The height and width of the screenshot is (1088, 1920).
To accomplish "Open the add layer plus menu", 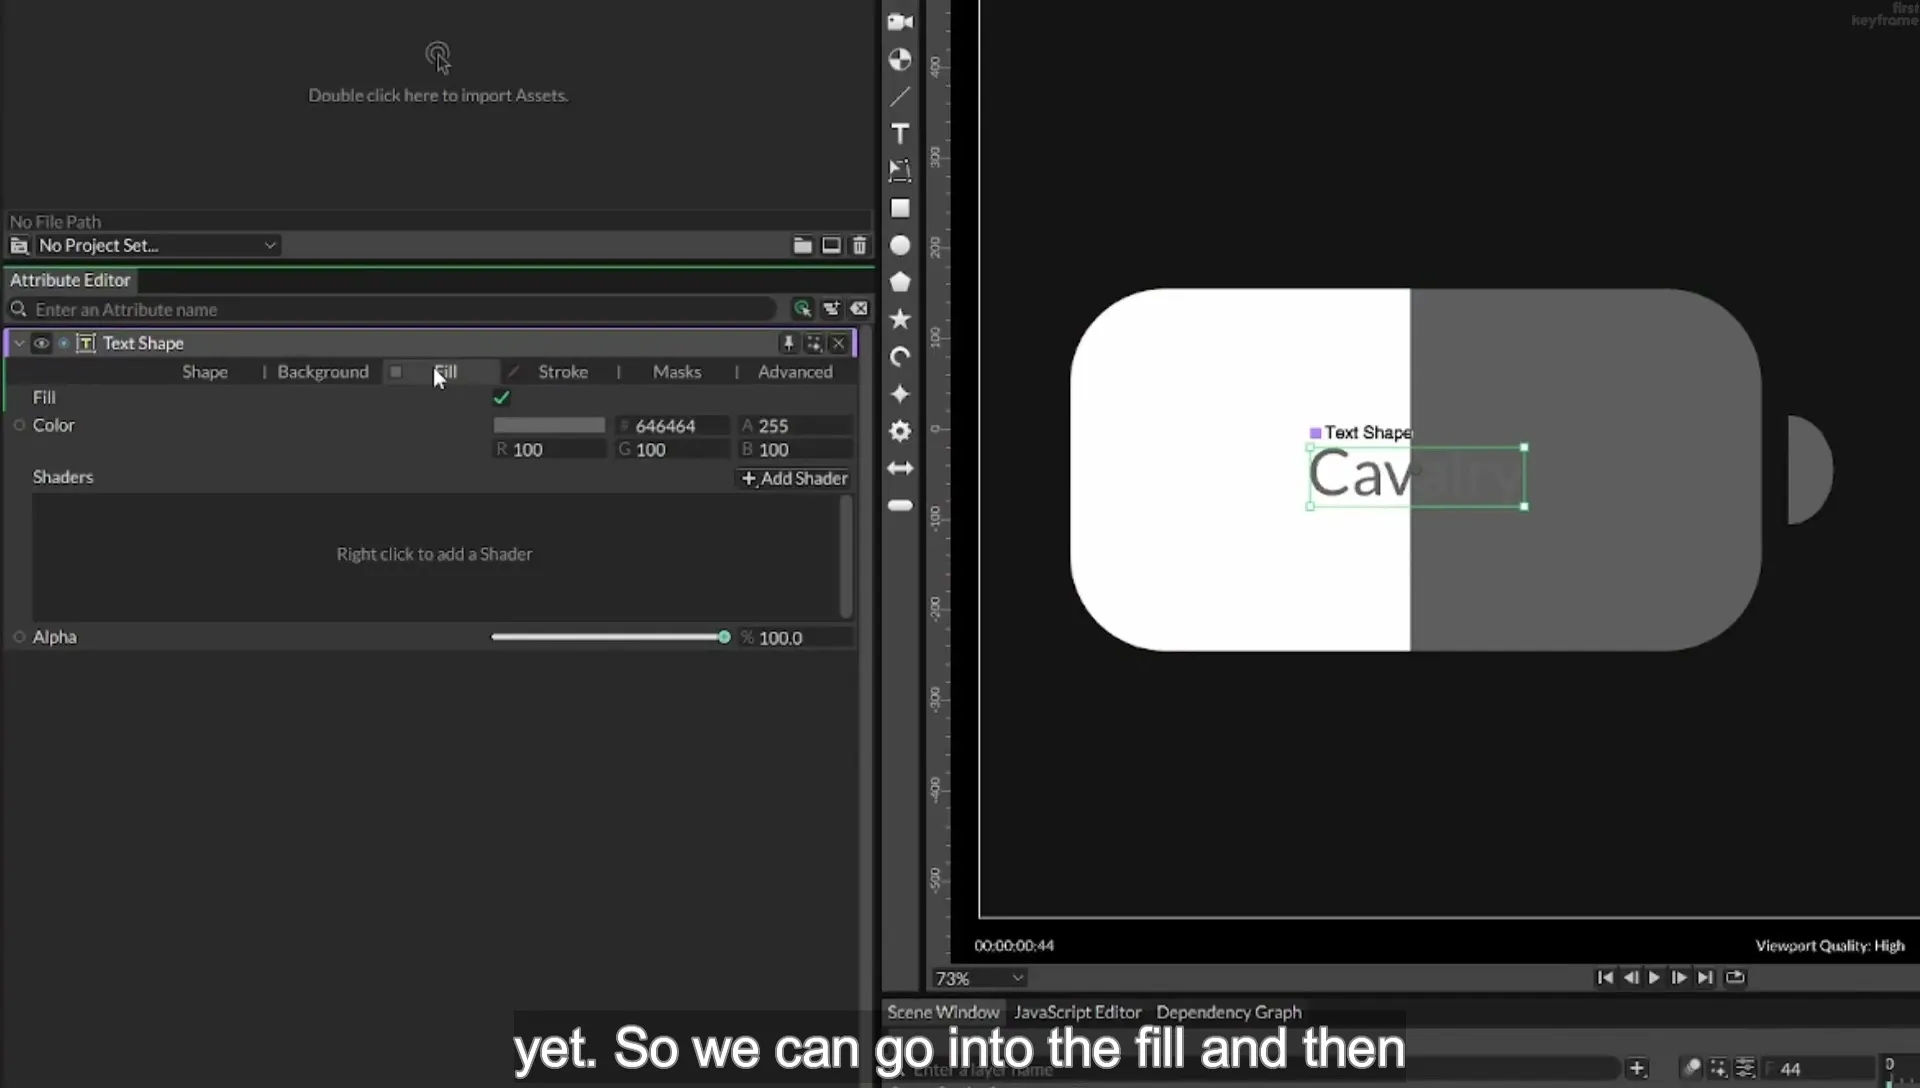I will click(1637, 1068).
